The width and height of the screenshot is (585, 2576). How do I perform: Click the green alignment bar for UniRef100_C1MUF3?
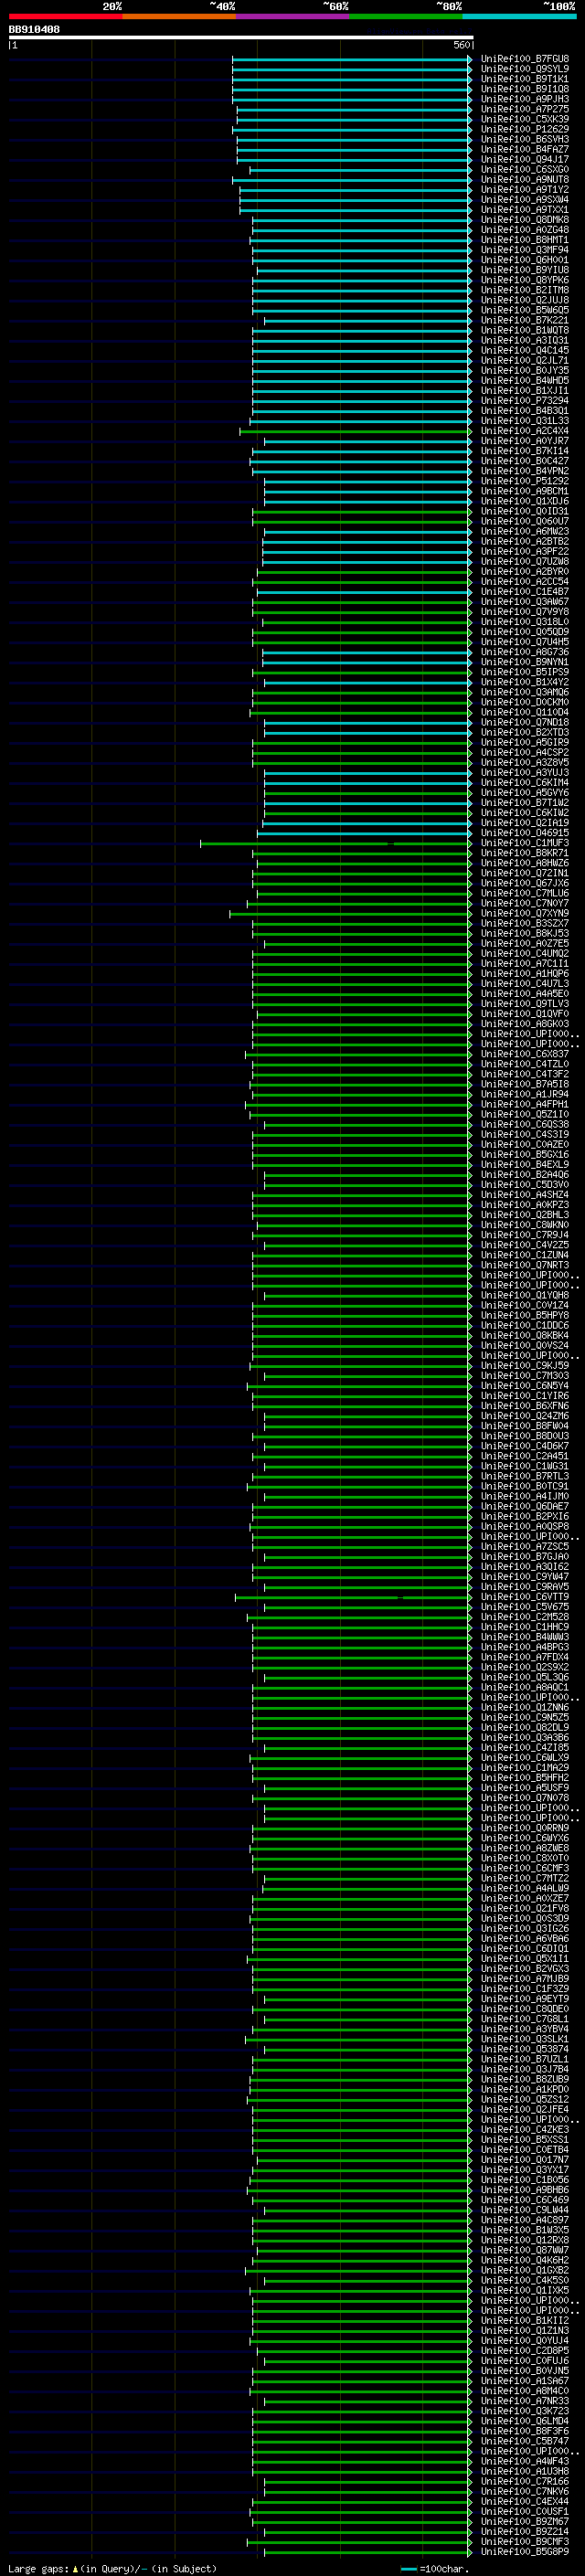336,844
